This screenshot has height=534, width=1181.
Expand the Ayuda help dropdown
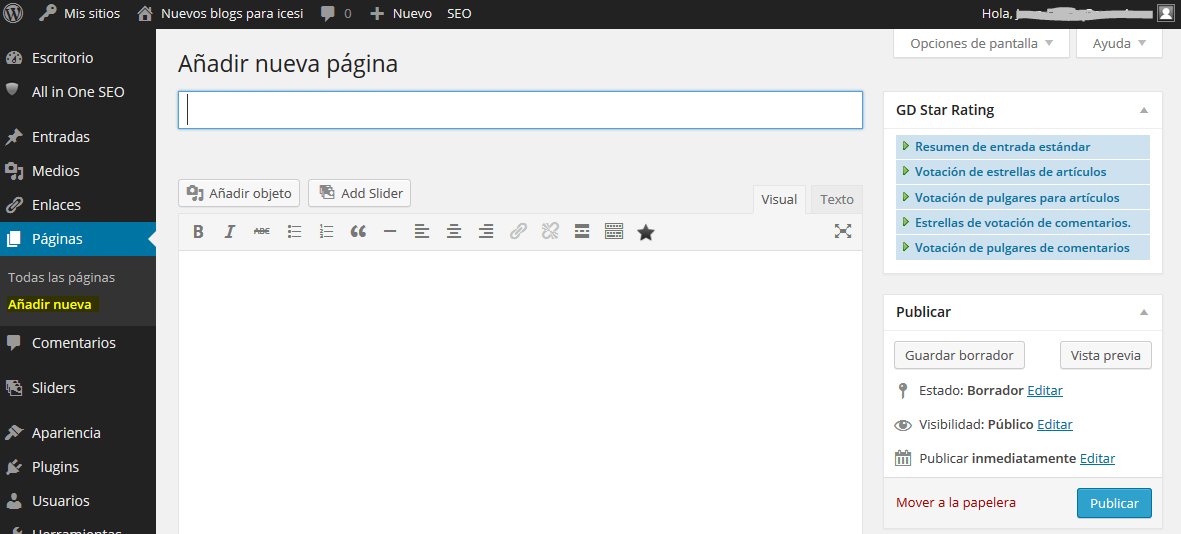pyautogui.click(x=1119, y=44)
